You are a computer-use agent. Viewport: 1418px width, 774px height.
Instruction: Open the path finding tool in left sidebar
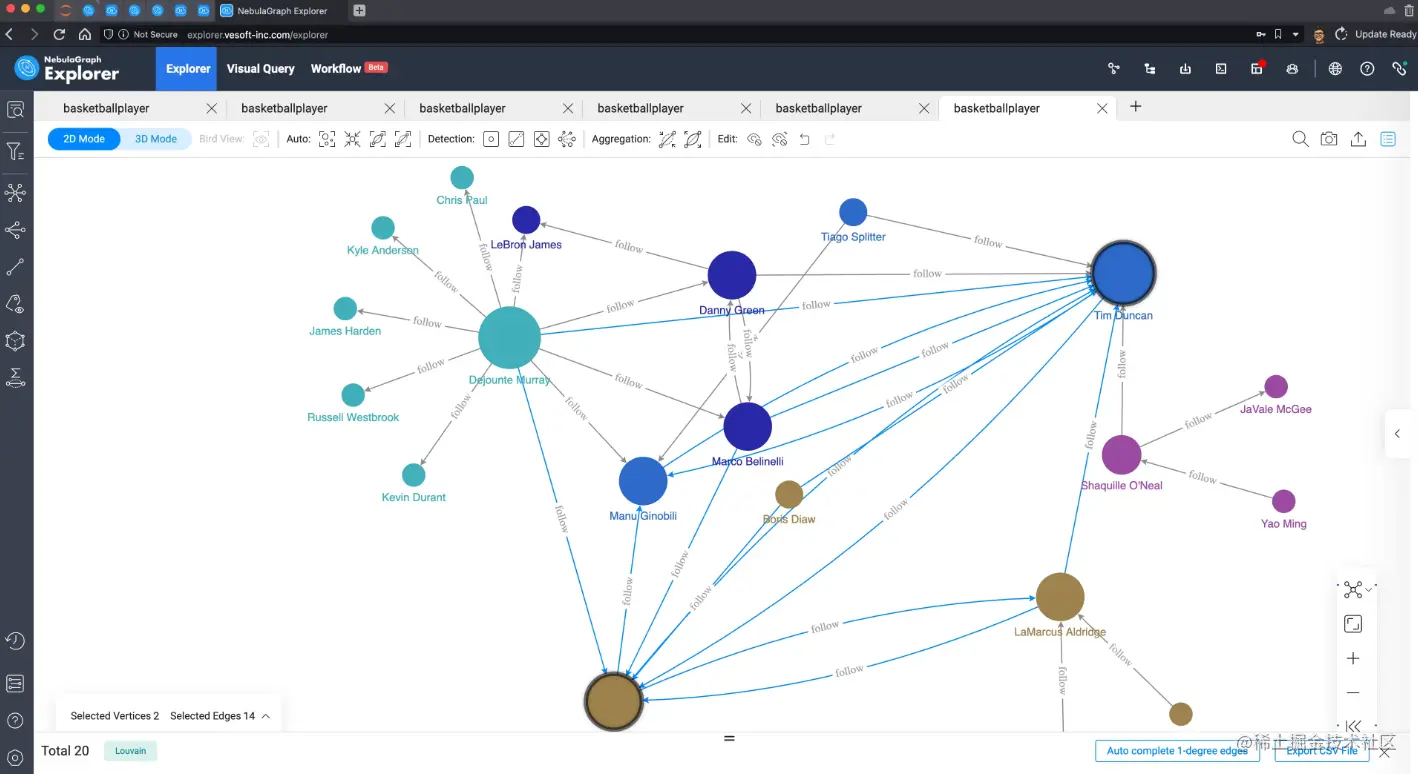pyautogui.click(x=15, y=267)
